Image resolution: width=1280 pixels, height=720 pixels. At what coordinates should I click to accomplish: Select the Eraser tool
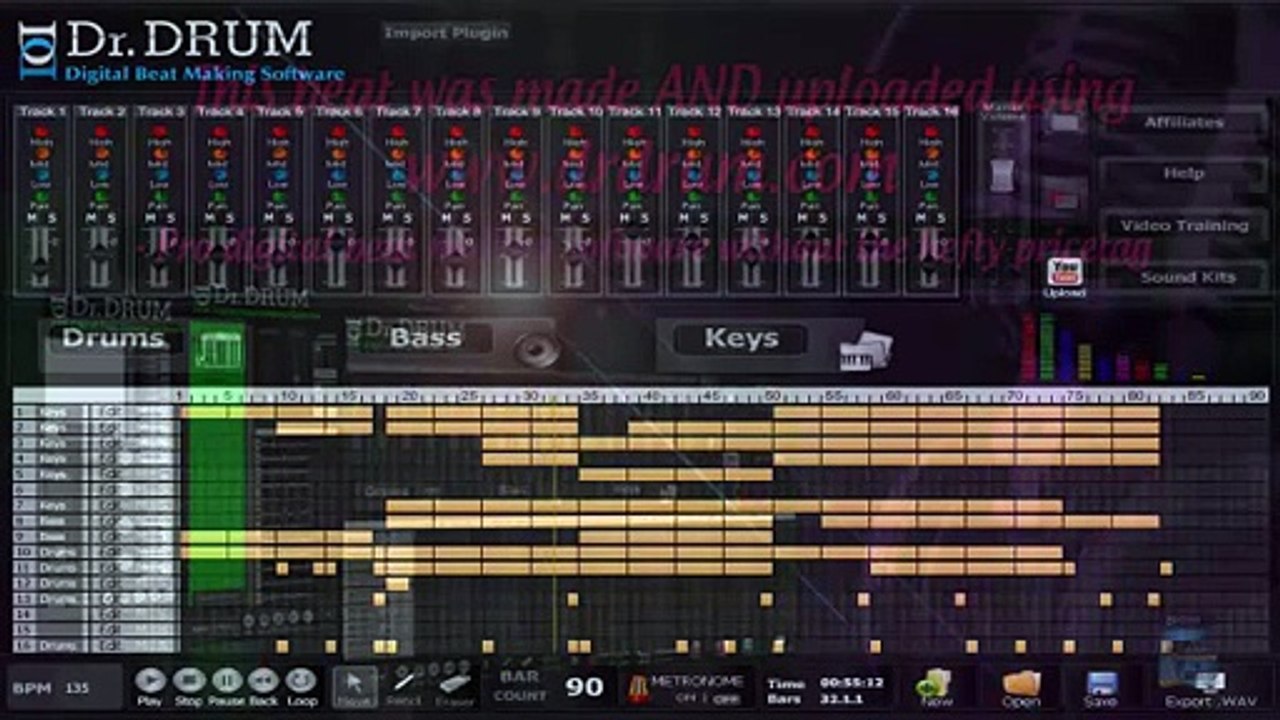(x=454, y=686)
